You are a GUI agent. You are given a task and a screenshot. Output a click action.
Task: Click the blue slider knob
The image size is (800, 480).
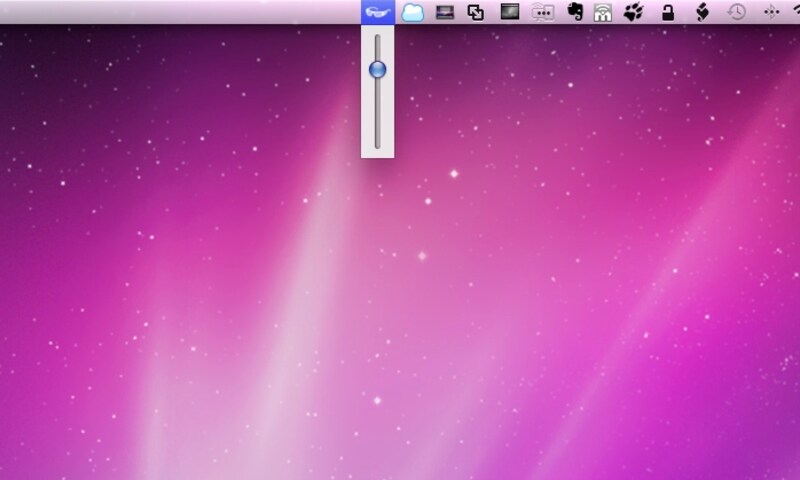coord(377,69)
